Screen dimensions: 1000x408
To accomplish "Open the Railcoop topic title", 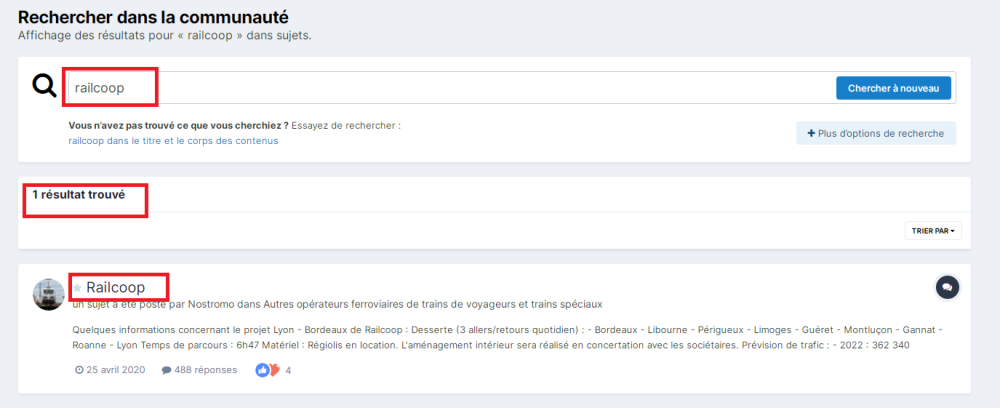I will point(115,287).
